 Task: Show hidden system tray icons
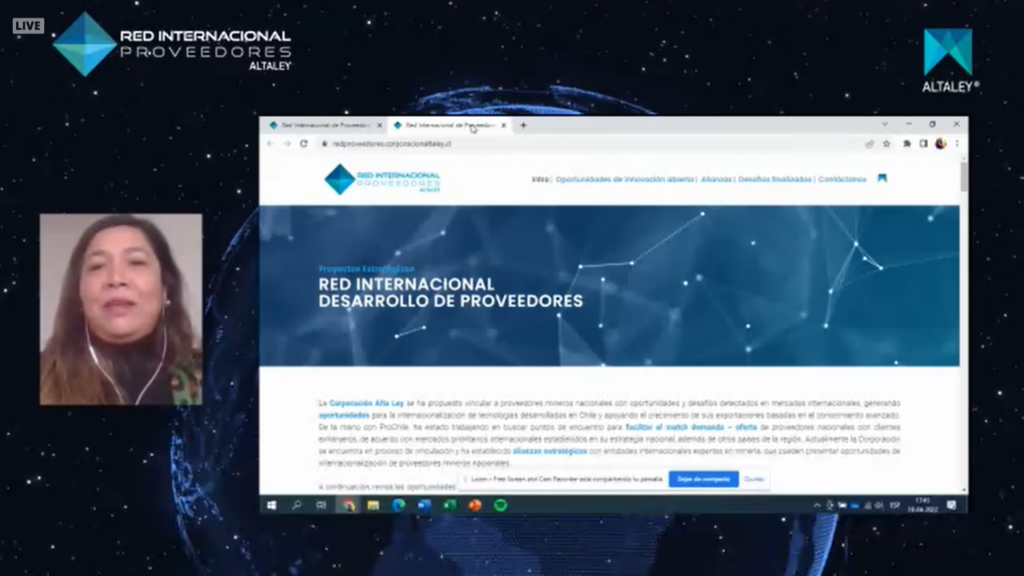coord(817,505)
